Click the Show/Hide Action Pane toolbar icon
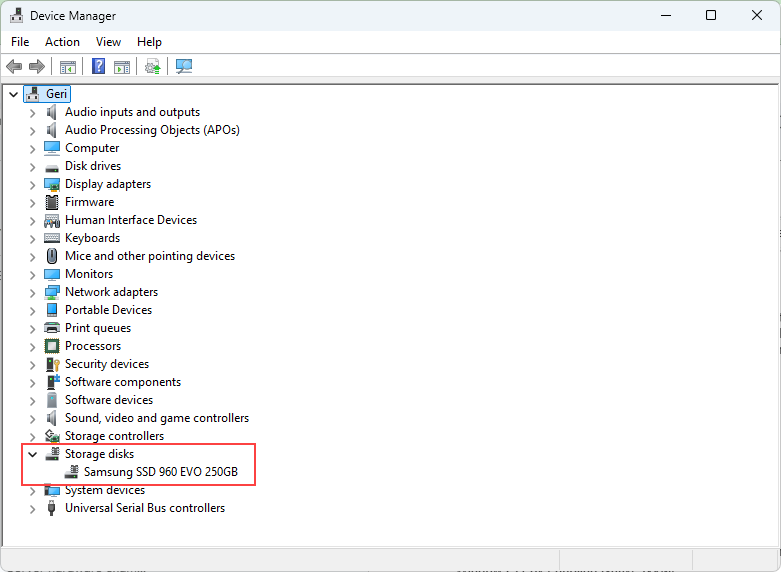This screenshot has width=781, height=572. point(122,67)
